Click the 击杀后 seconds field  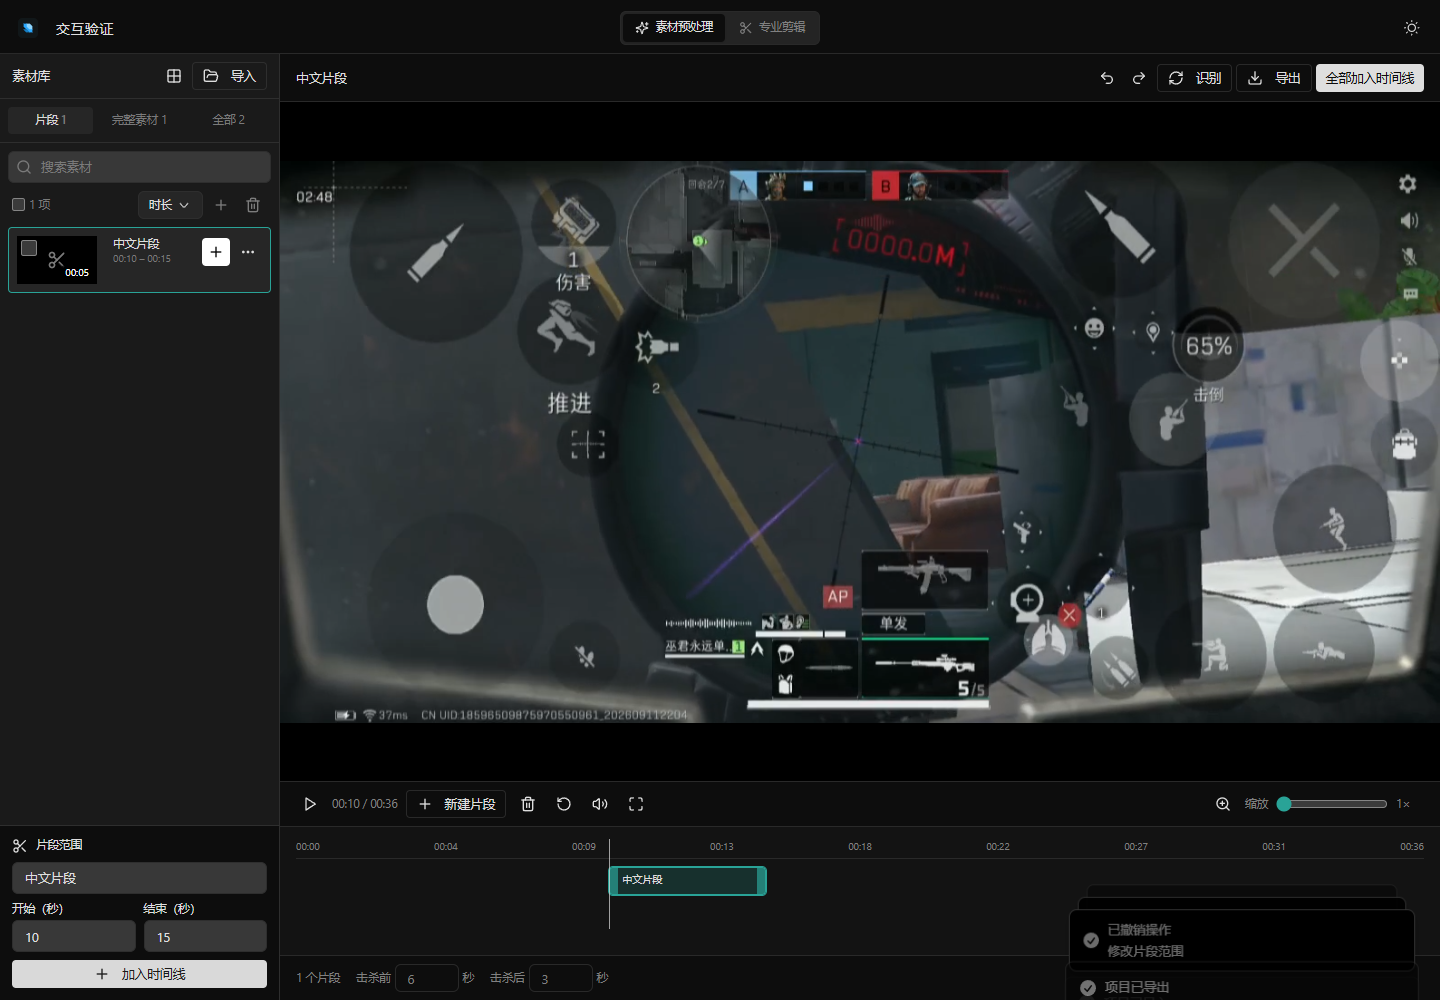click(x=560, y=978)
